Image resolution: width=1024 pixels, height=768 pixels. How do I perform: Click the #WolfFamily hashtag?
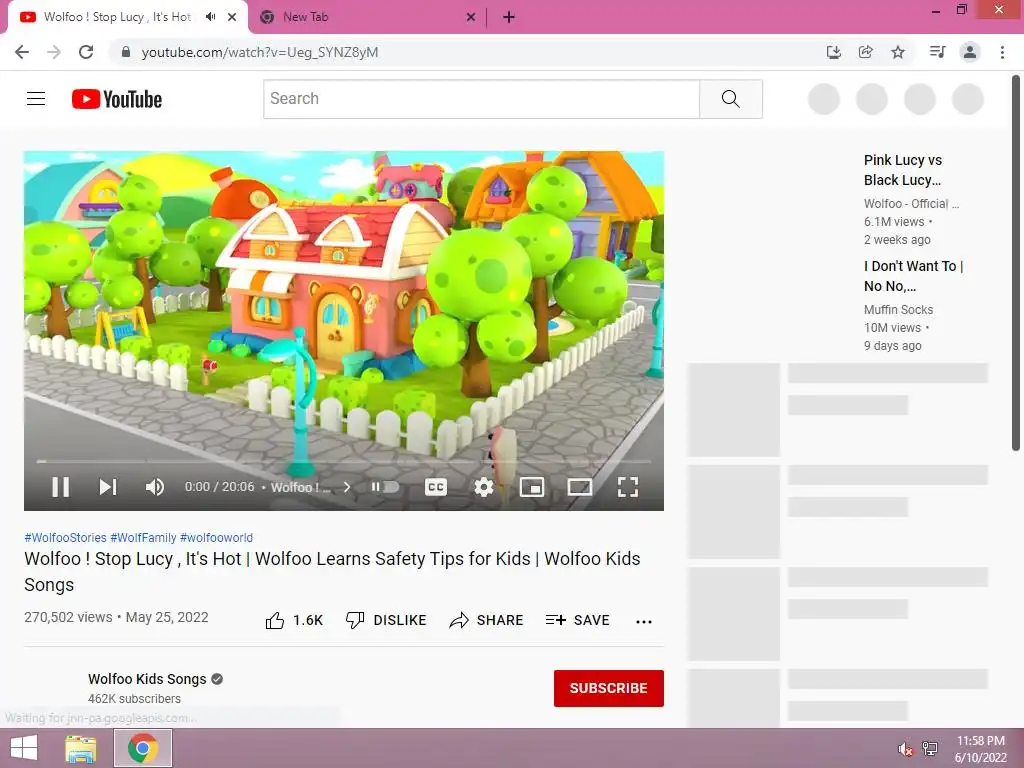click(x=143, y=537)
